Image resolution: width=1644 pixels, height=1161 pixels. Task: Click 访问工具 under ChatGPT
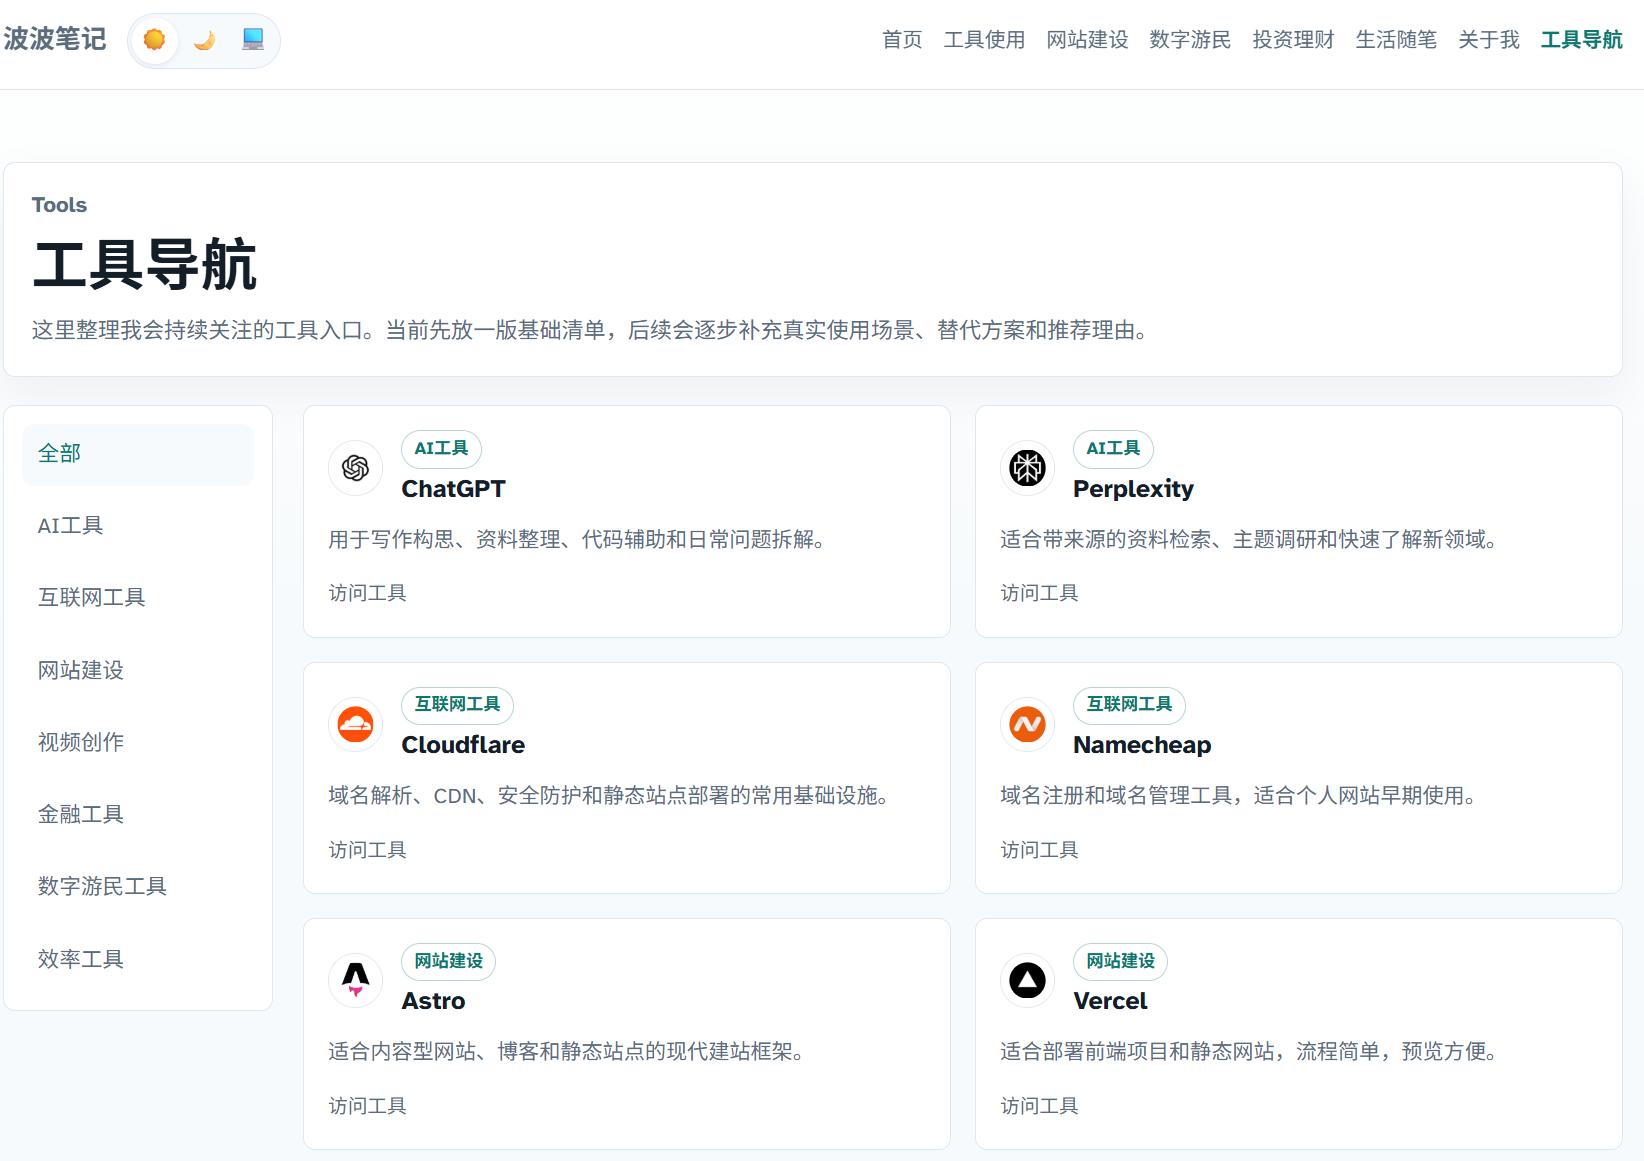coord(367,594)
